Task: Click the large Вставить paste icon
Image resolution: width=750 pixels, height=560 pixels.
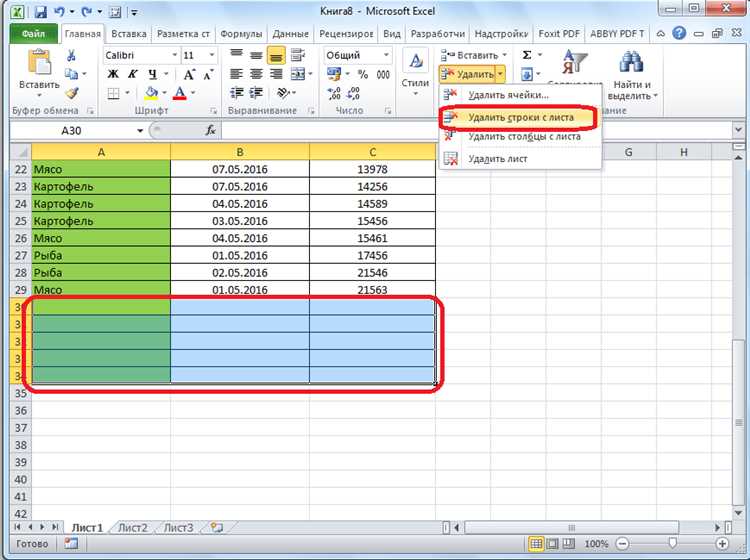Action: (x=39, y=63)
